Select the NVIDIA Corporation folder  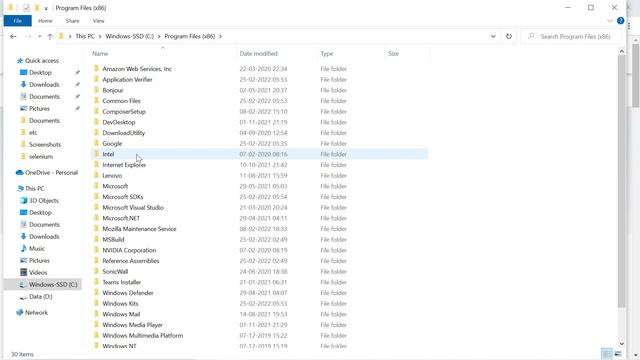[x=129, y=250]
